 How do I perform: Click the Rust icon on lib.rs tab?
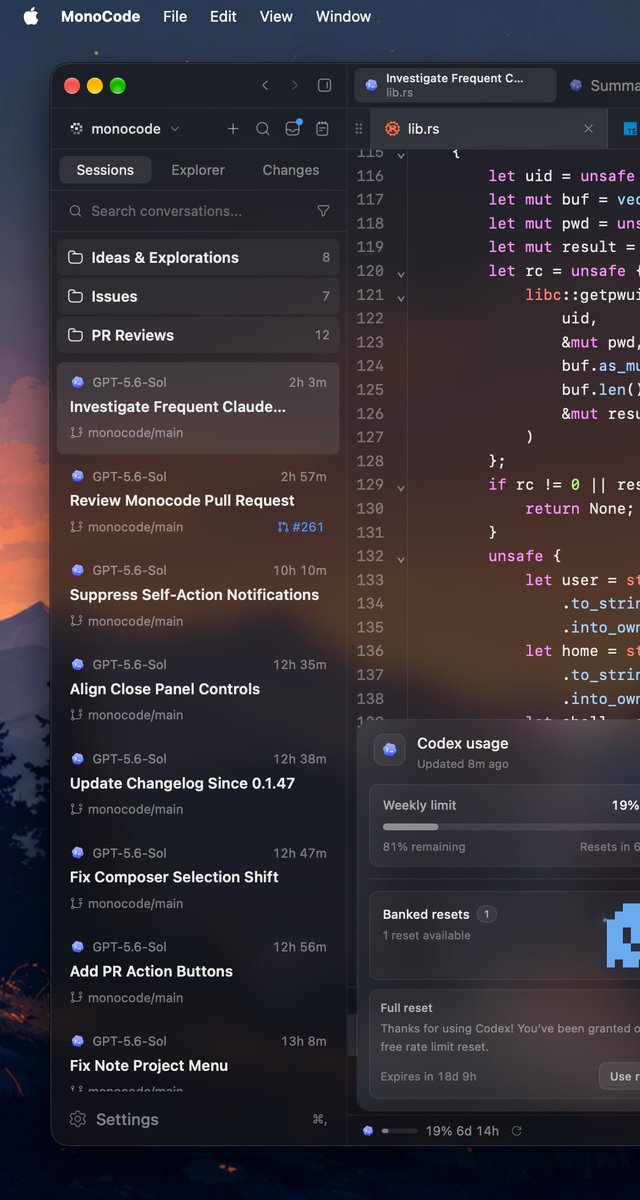pyautogui.click(x=393, y=129)
